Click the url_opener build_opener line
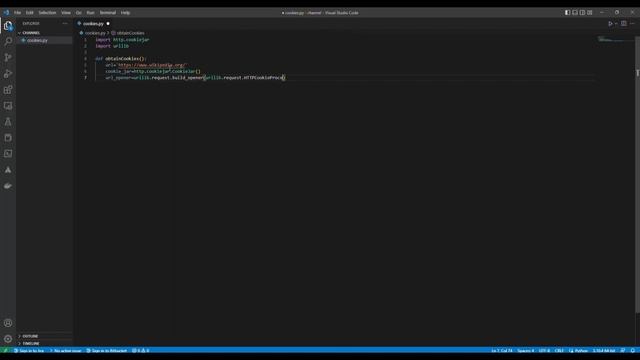Image resolution: width=640 pixels, height=360 pixels. [195, 78]
